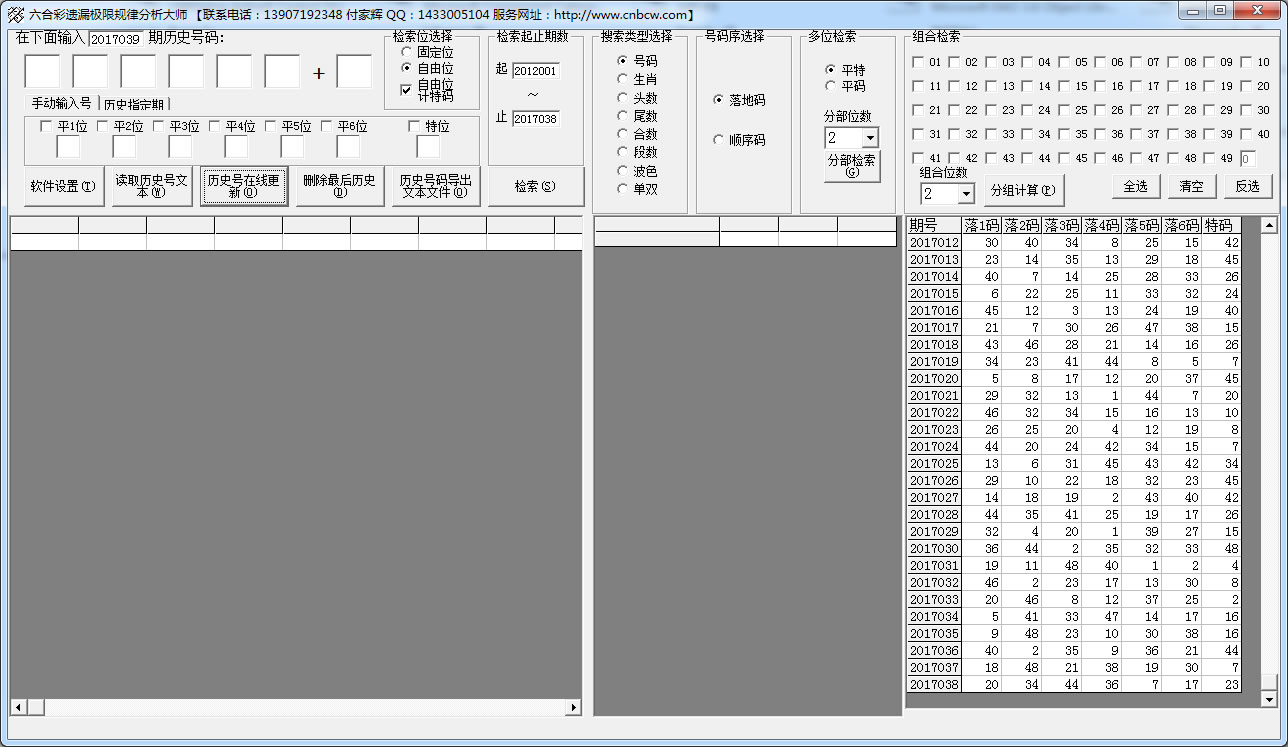Viewport: 1288px width, 747px height.
Task: Switch to the 手动输入号 tab
Action: [x=61, y=104]
